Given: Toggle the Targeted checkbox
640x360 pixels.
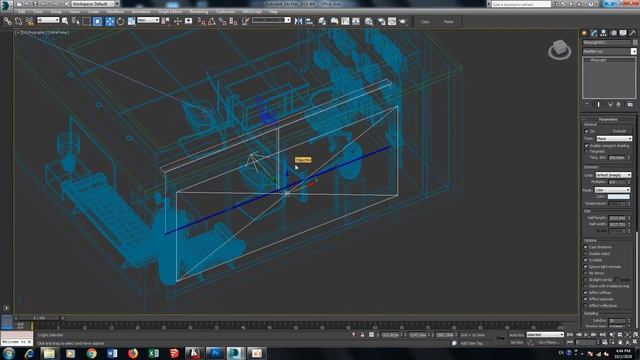Looking at the screenshot, I should pos(587,151).
